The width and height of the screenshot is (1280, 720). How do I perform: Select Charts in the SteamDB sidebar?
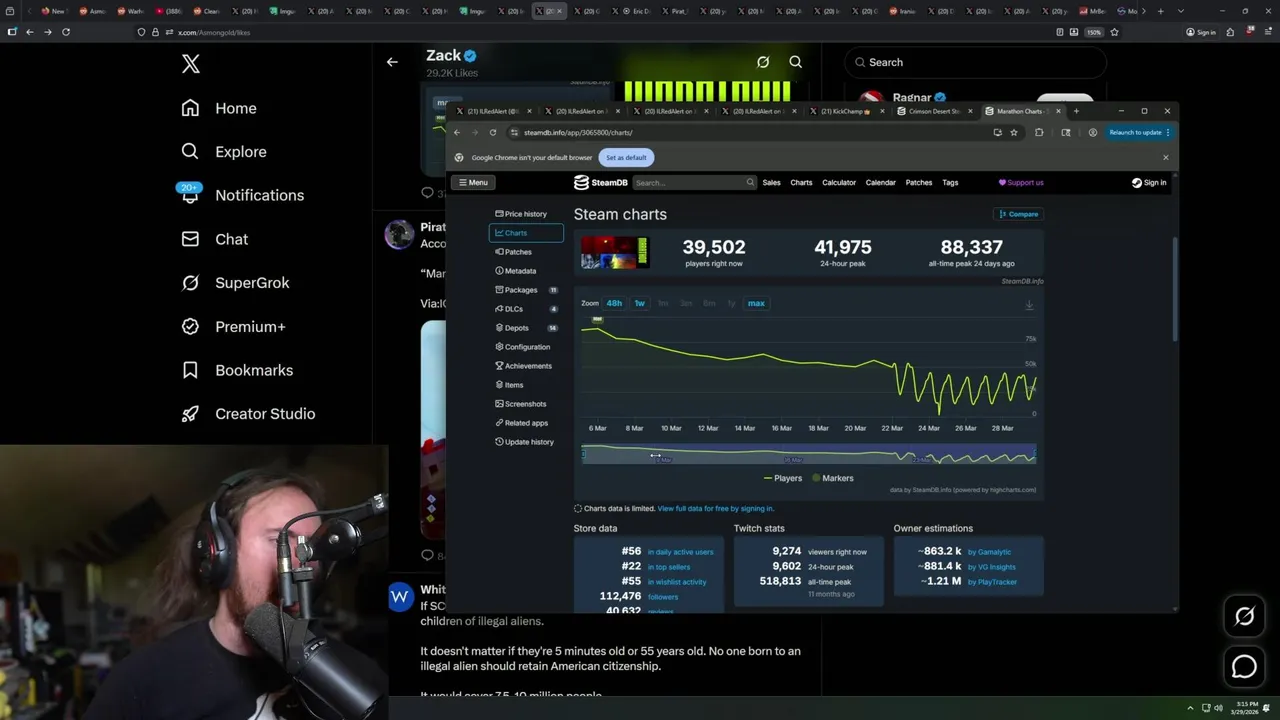point(526,233)
